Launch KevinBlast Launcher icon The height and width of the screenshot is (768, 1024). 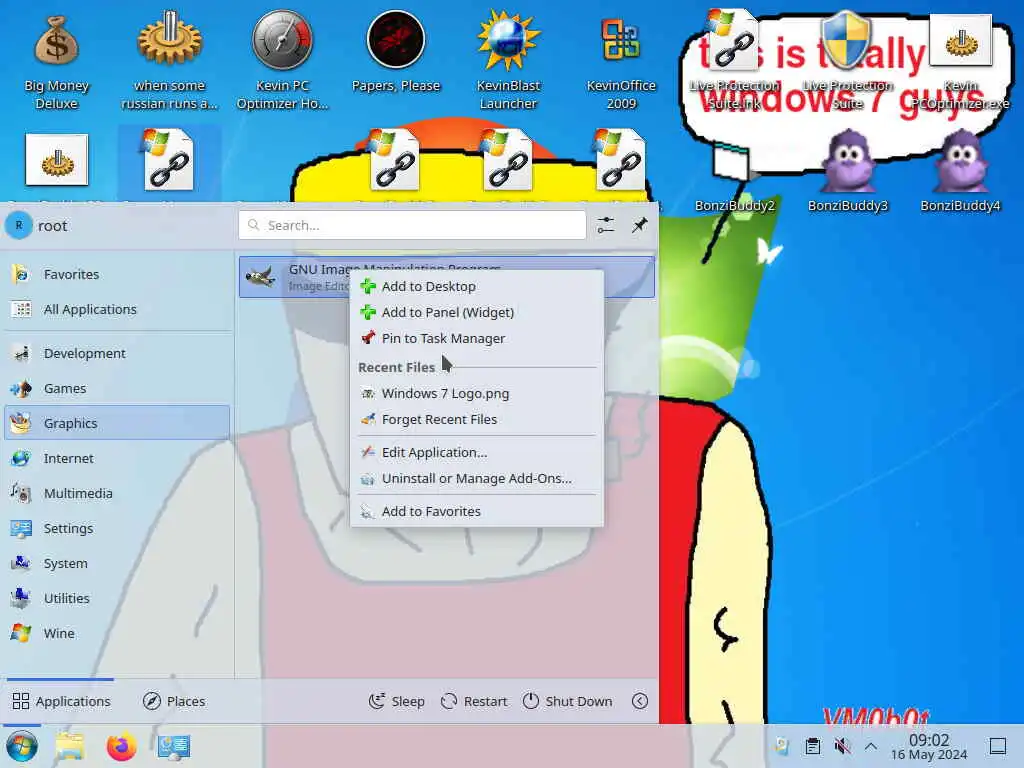click(x=508, y=60)
